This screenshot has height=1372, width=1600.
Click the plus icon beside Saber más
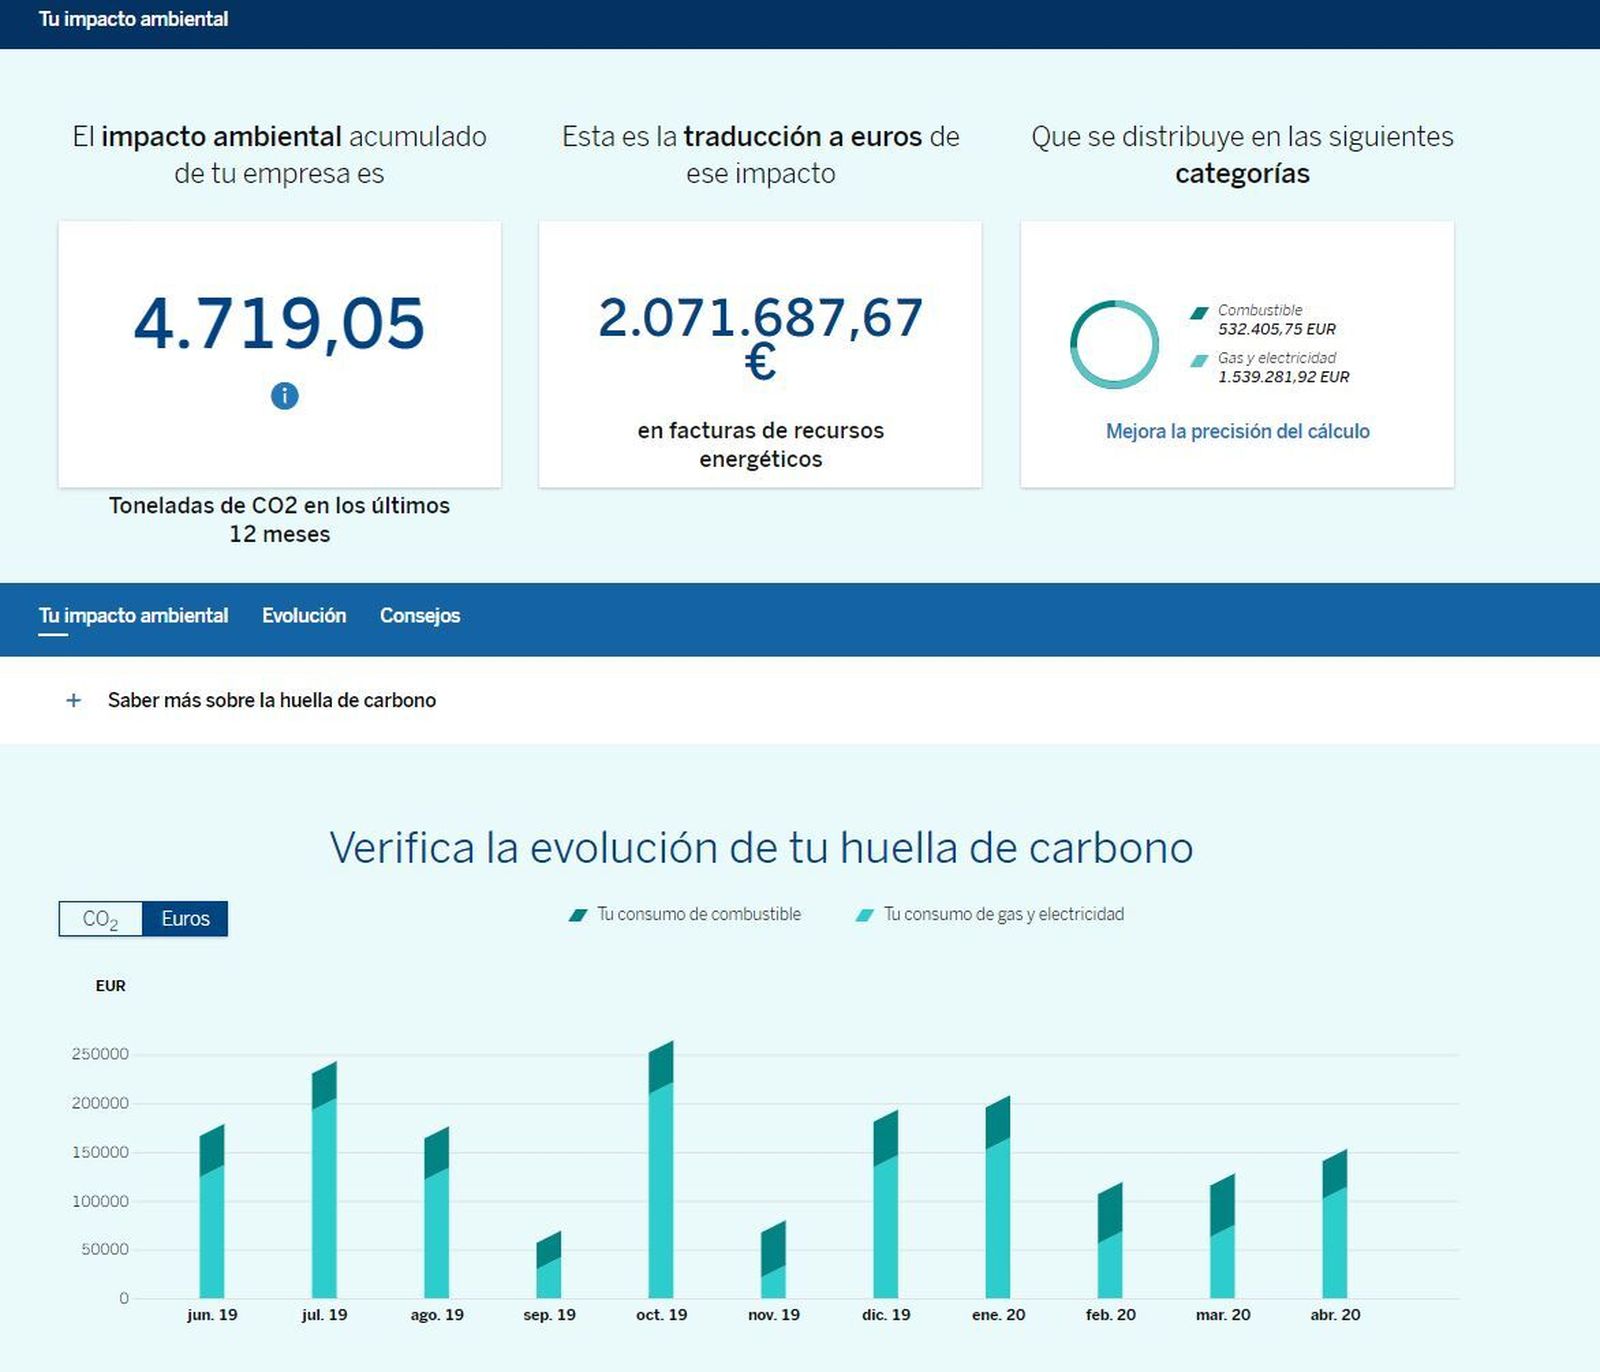pyautogui.click(x=72, y=701)
